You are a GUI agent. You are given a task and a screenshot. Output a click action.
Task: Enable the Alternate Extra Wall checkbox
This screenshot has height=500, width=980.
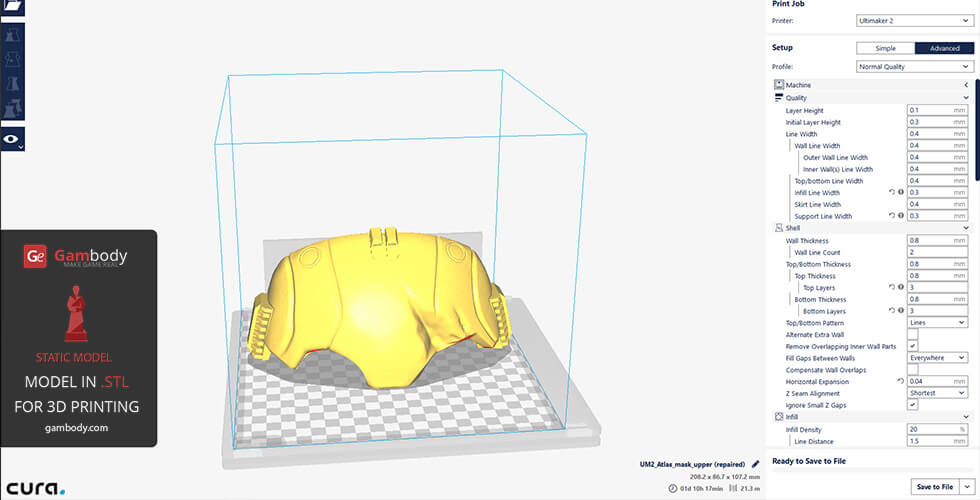tap(912, 334)
